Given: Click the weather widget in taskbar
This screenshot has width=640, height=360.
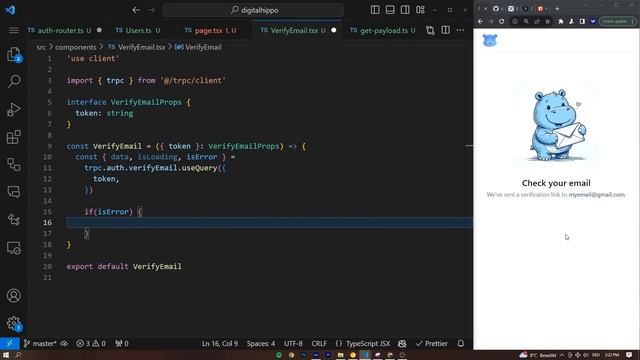Looking at the screenshot, I should pyautogui.click(x=538, y=355).
